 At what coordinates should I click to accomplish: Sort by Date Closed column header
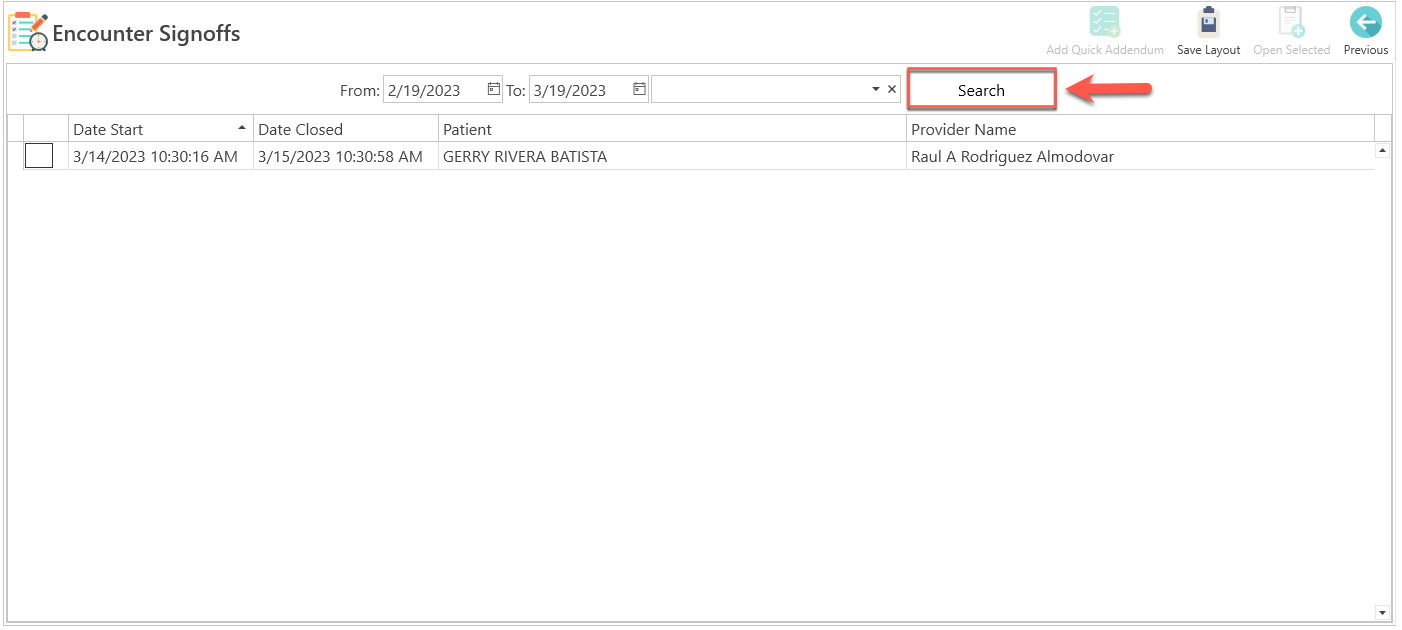[x=346, y=129]
